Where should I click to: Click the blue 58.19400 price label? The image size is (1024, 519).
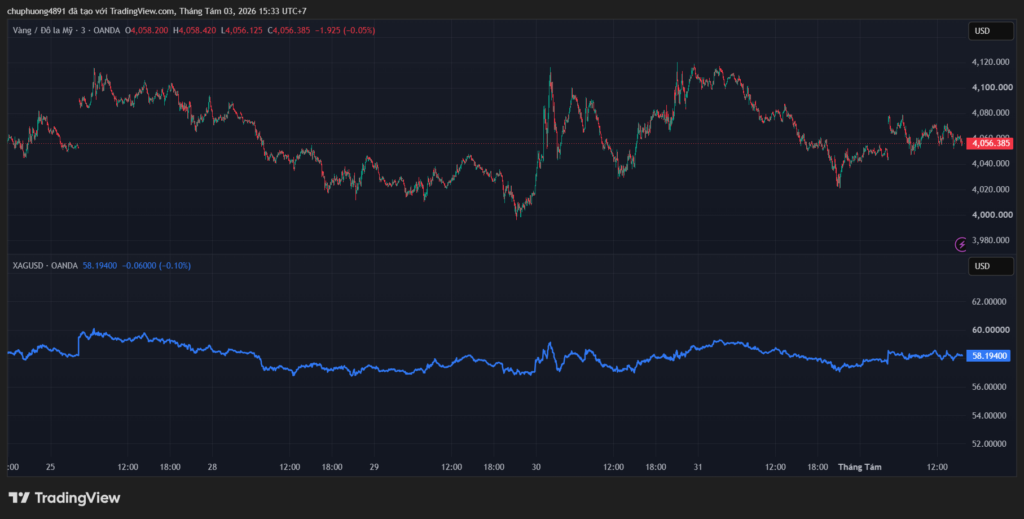tap(990, 356)
